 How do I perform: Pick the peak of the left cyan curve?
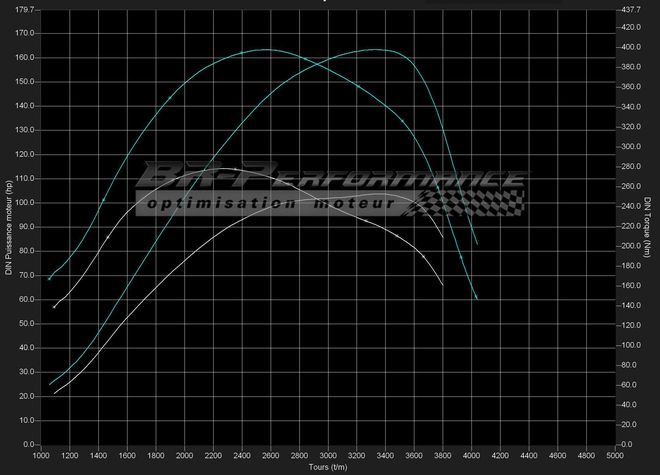pyautogui.click(x=265, y=49)
